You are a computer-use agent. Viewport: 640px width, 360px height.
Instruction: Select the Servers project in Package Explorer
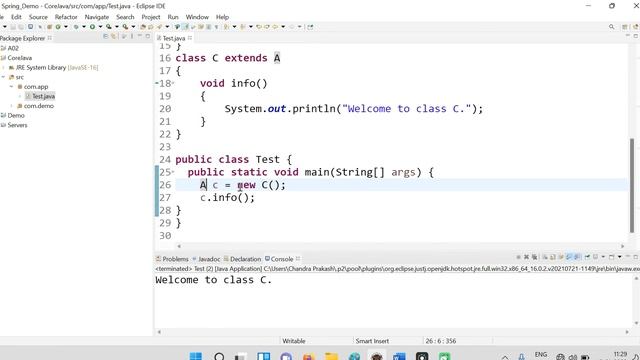click(14, 125)
